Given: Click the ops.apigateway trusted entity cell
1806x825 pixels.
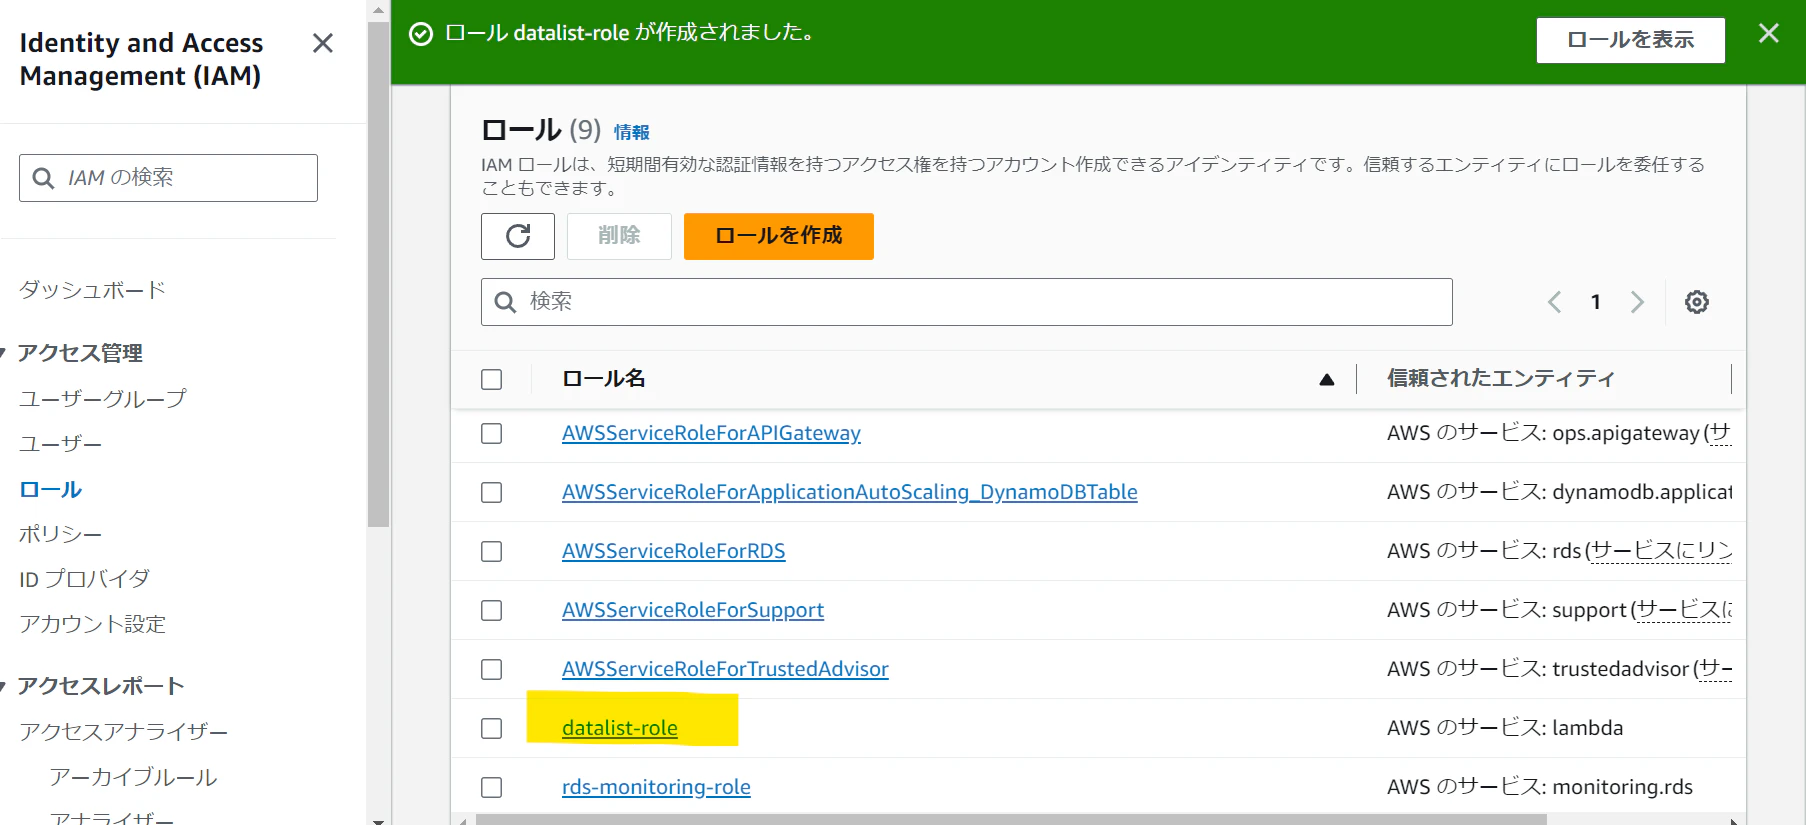Looking at the screenshot, I should 1559,433.
